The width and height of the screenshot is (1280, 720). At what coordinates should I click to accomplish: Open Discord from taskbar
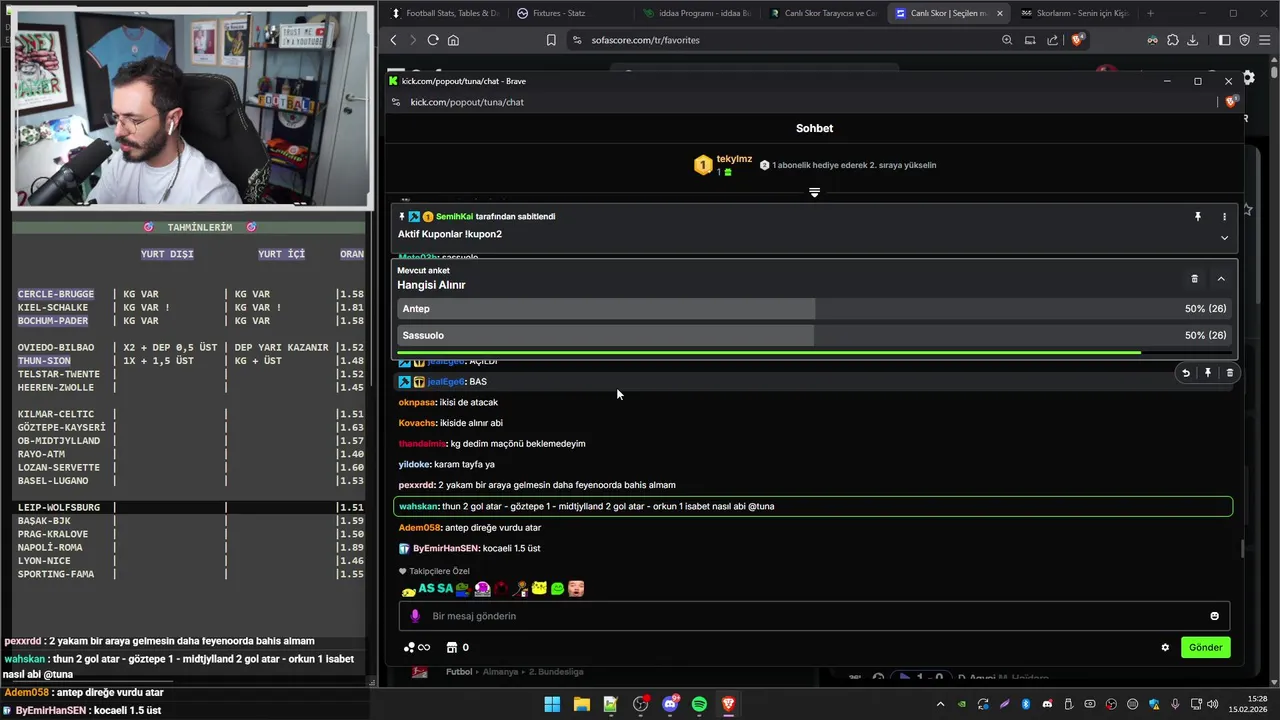pos(670,704)
